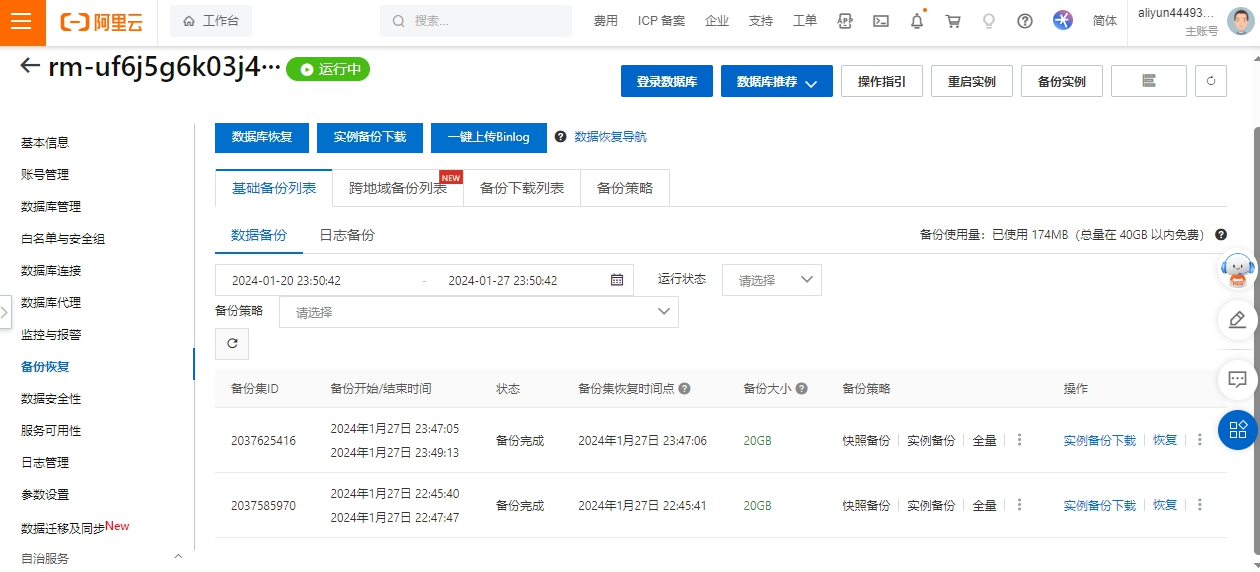
Task: Go back using the left arrow
Action: tap(30, 66)
